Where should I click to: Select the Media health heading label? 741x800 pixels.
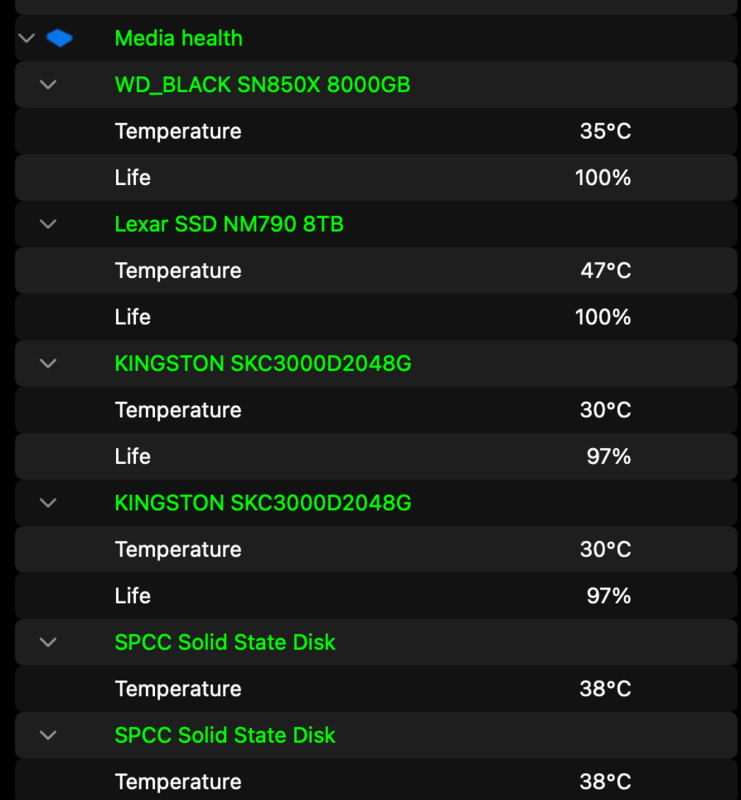coord(179,39)
